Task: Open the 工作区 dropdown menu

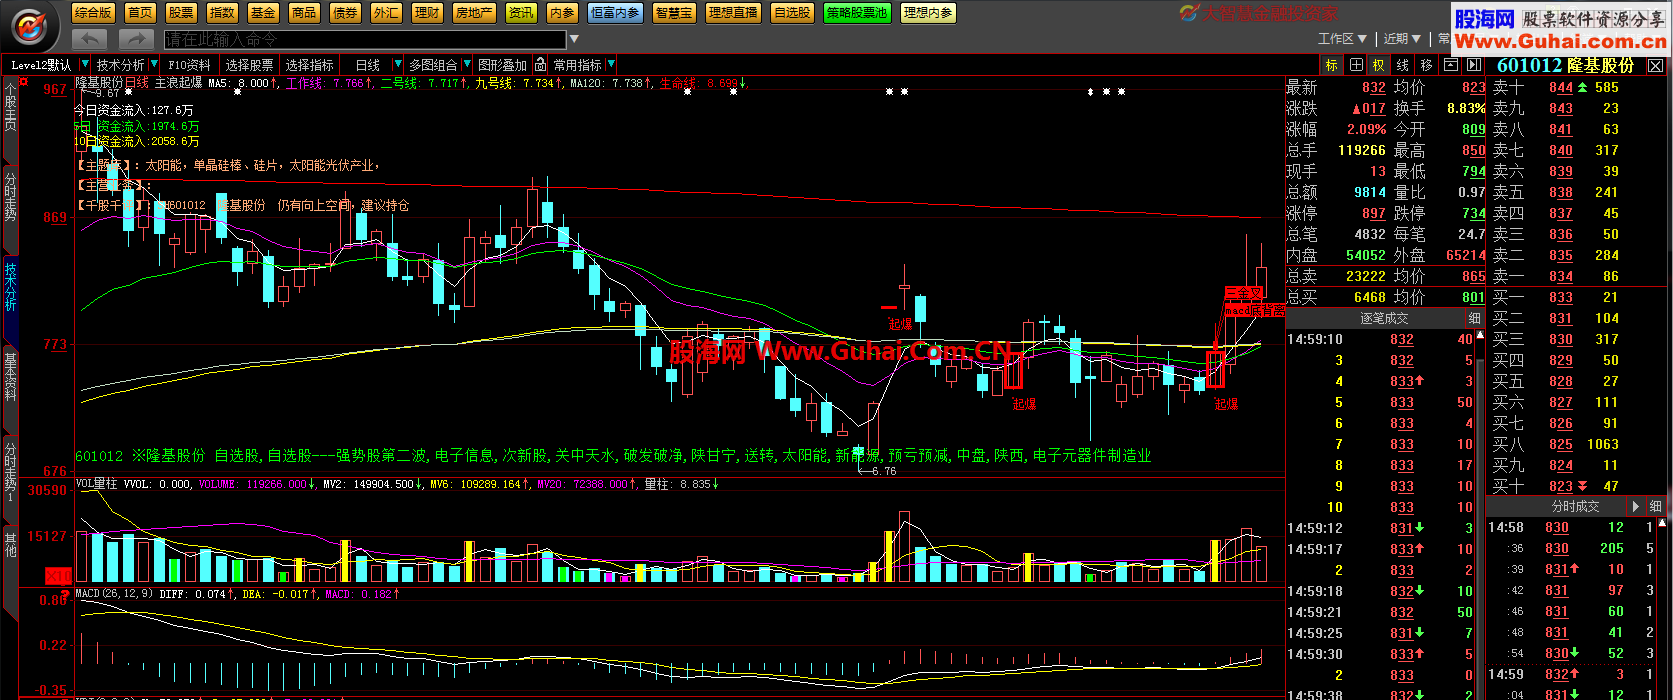Action: click(x=1342, y=38)
